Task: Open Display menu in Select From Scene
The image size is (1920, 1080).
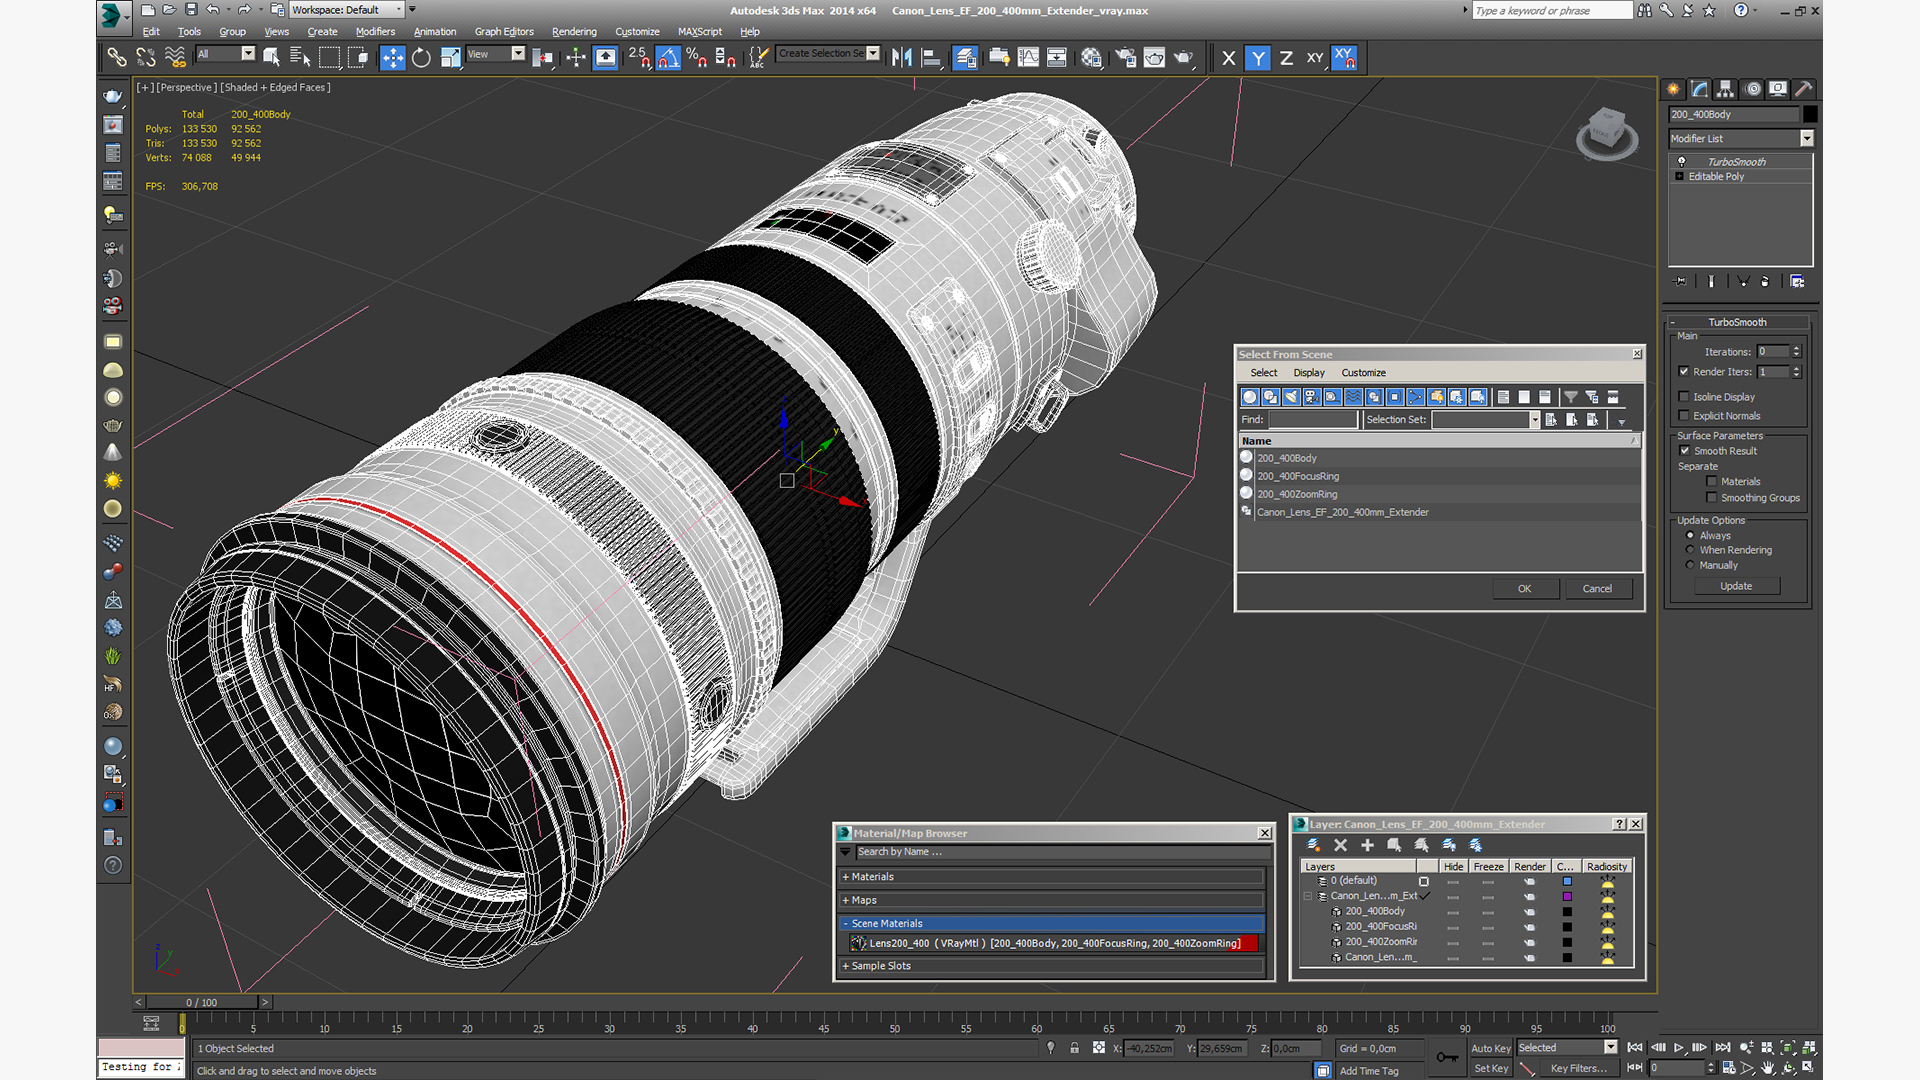Action: click(x=1309, y=373)
